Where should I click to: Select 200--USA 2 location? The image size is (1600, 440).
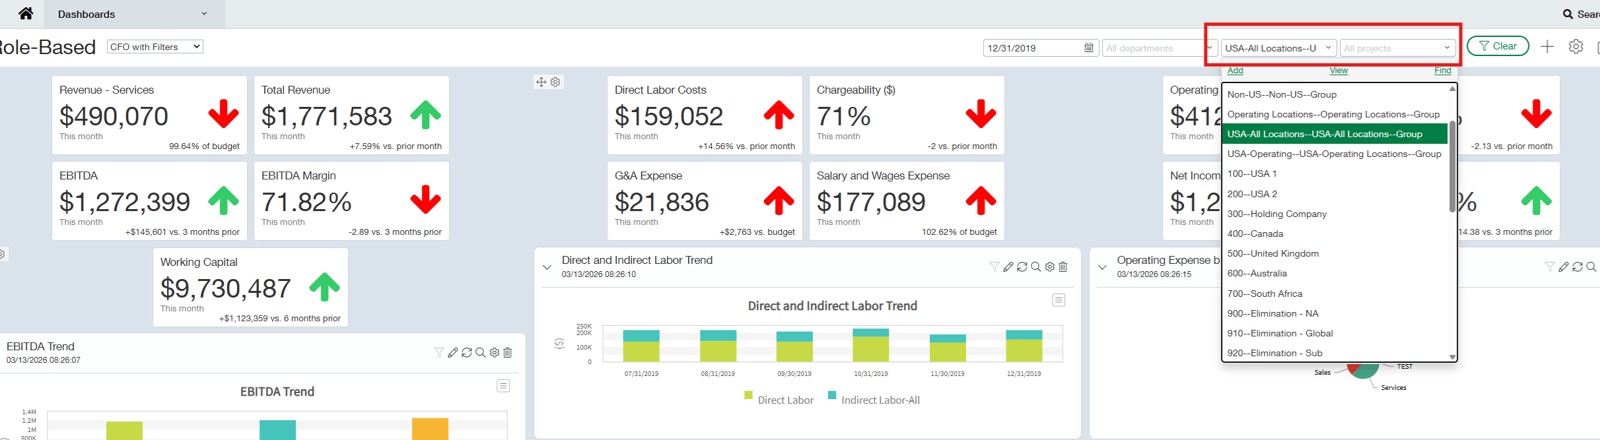click(1335, 194)
